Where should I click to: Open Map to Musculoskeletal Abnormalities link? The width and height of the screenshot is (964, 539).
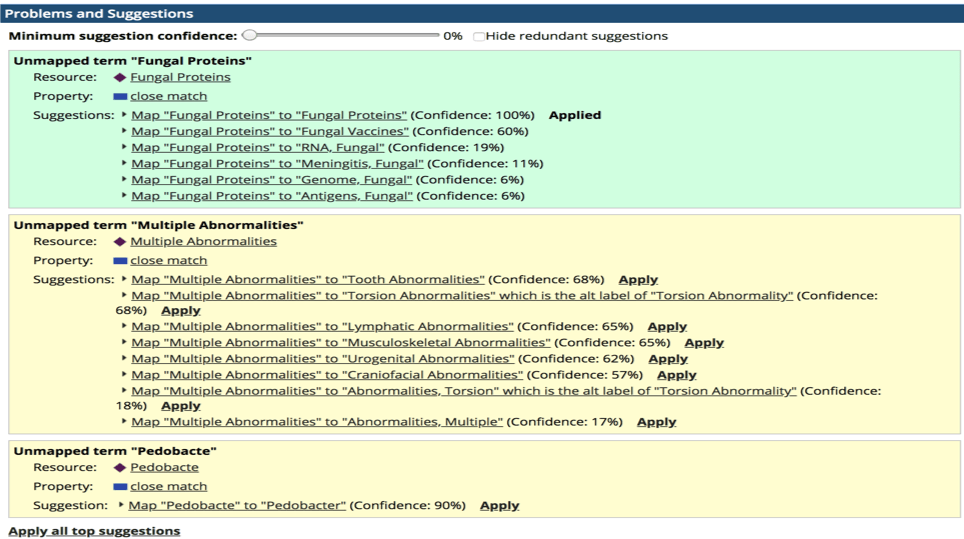coord(341,343)
